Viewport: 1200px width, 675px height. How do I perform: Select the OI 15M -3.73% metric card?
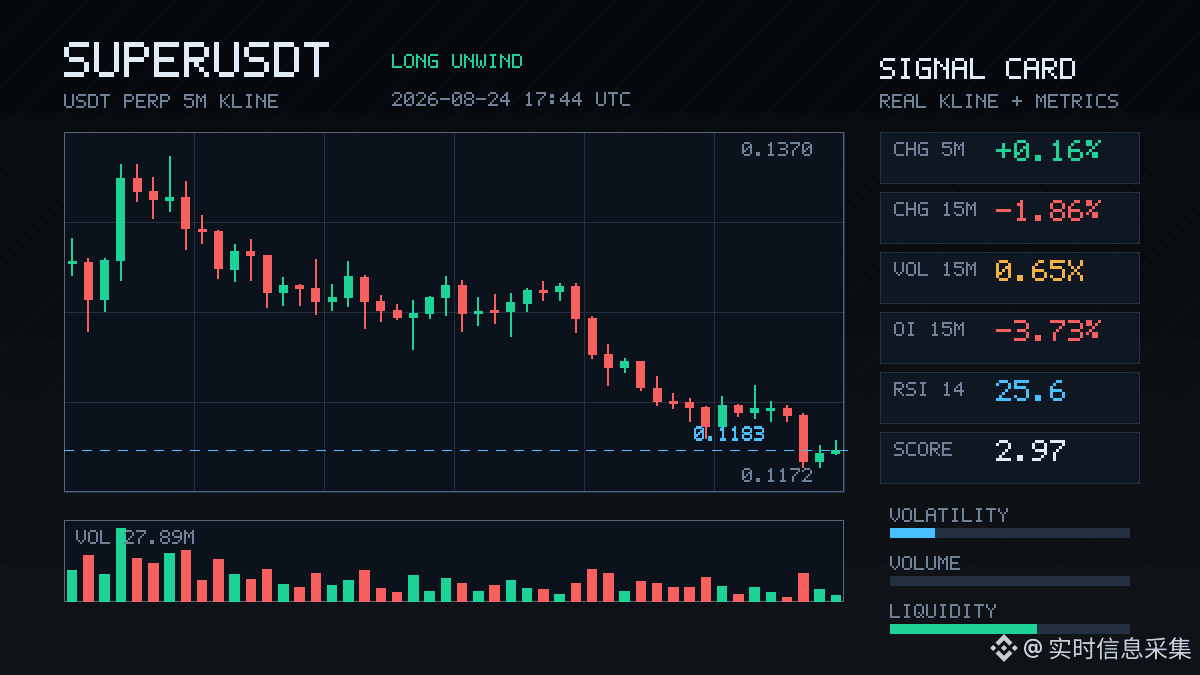click(x=1009, y=338)
